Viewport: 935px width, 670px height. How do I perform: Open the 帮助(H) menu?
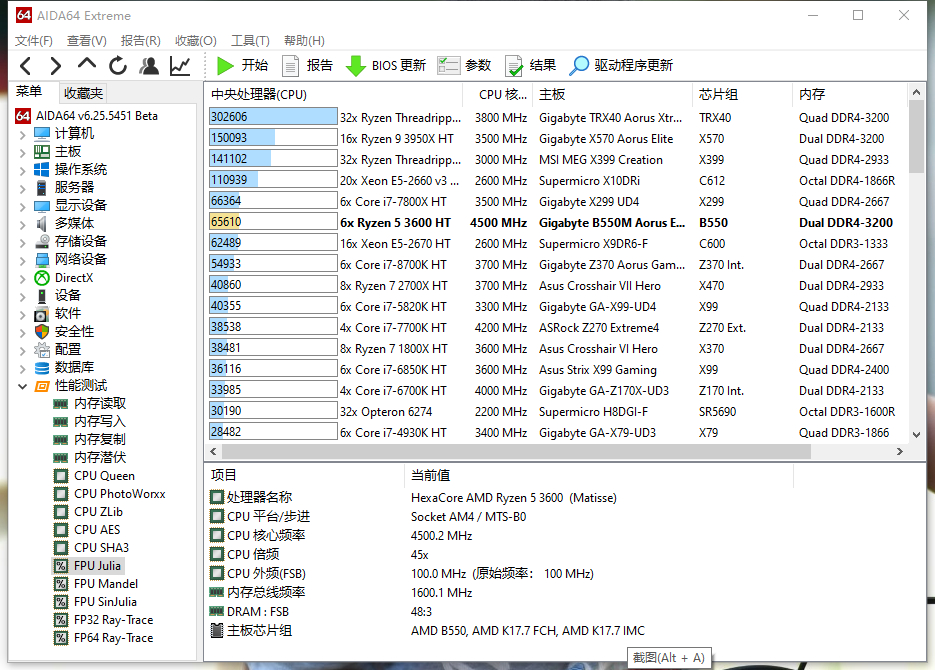304,41
